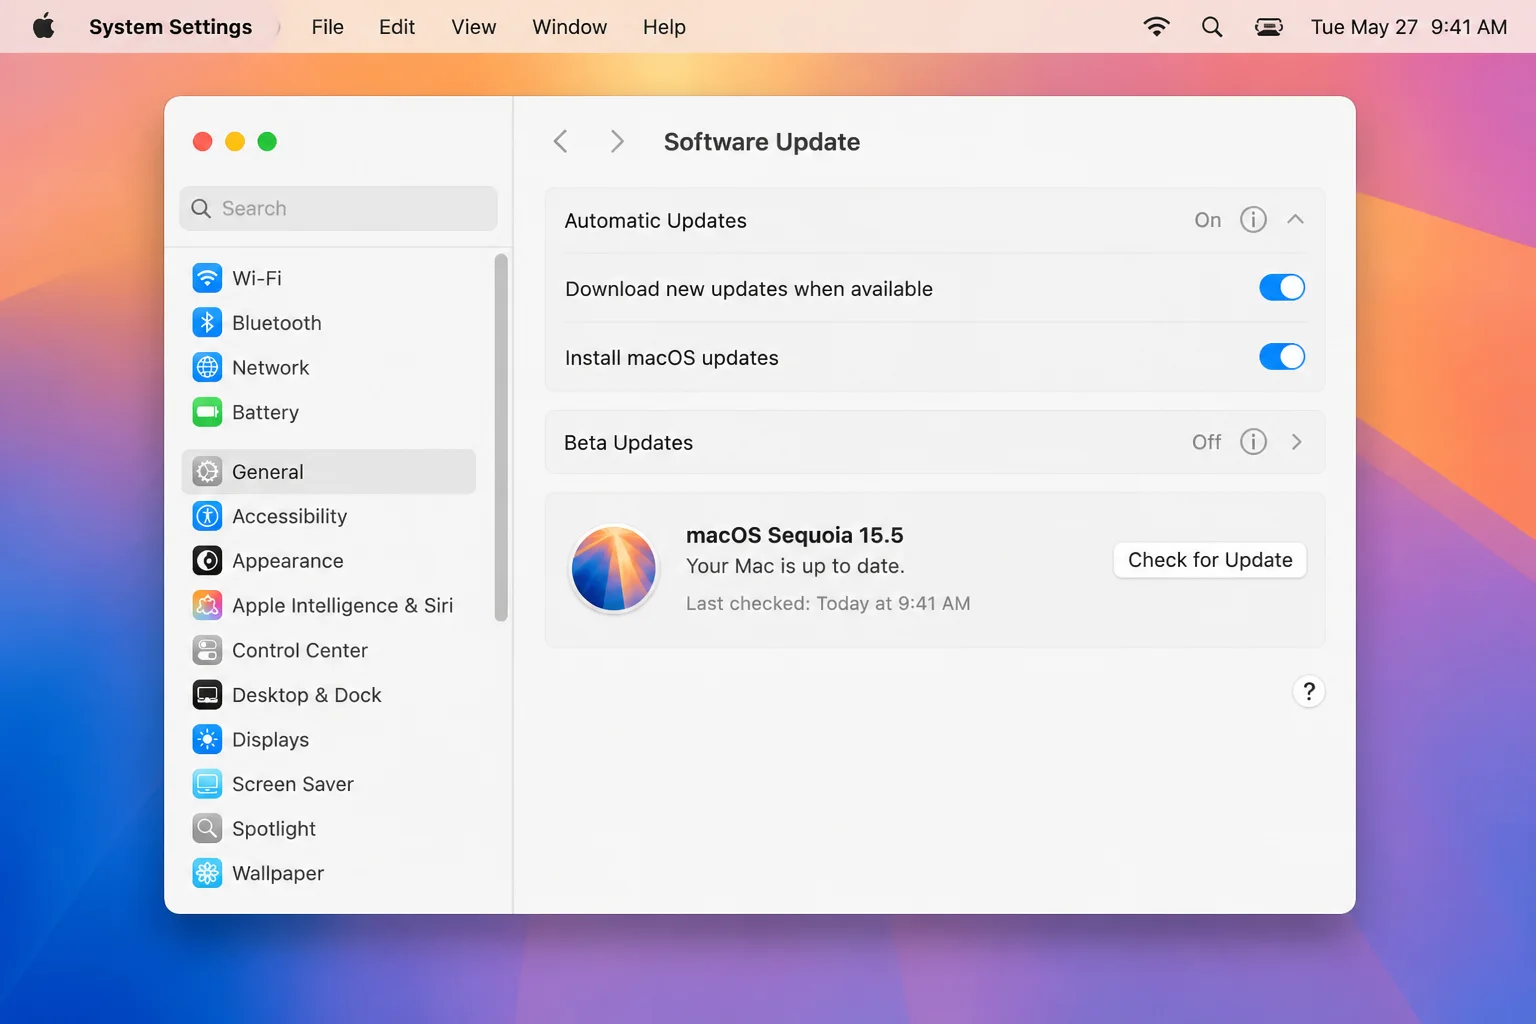Click 'Your Mac is up to date.' text
The image size is (1536, 1024).
tap(795, 566)
